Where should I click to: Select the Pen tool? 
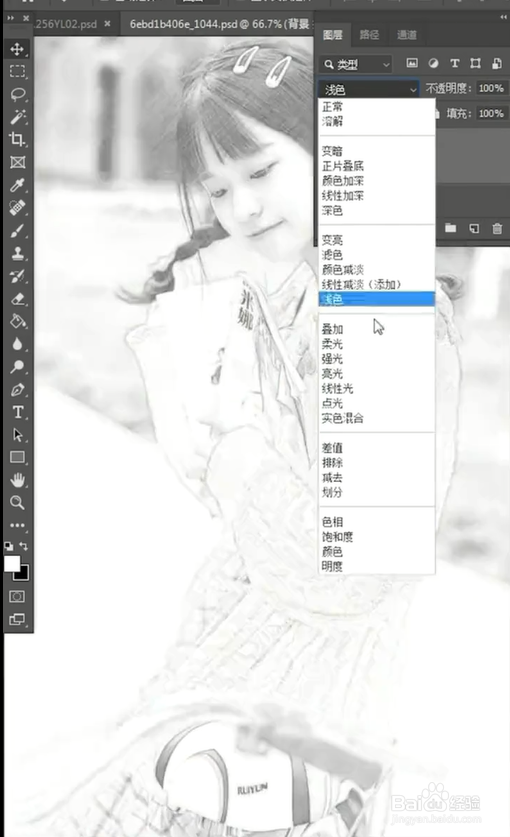click(x=17, y=389)
